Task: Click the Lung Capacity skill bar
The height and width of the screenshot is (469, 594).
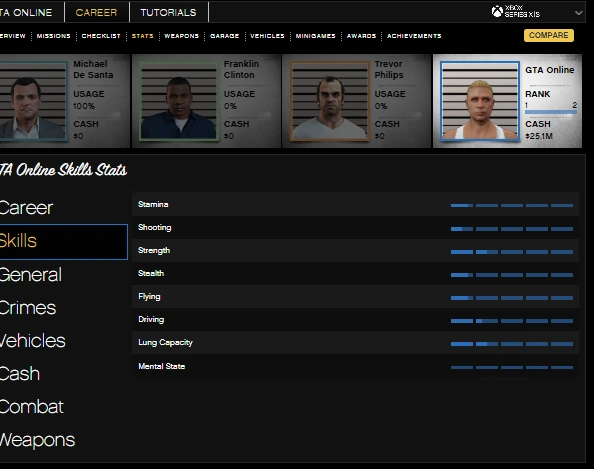Action: [512, 344]
